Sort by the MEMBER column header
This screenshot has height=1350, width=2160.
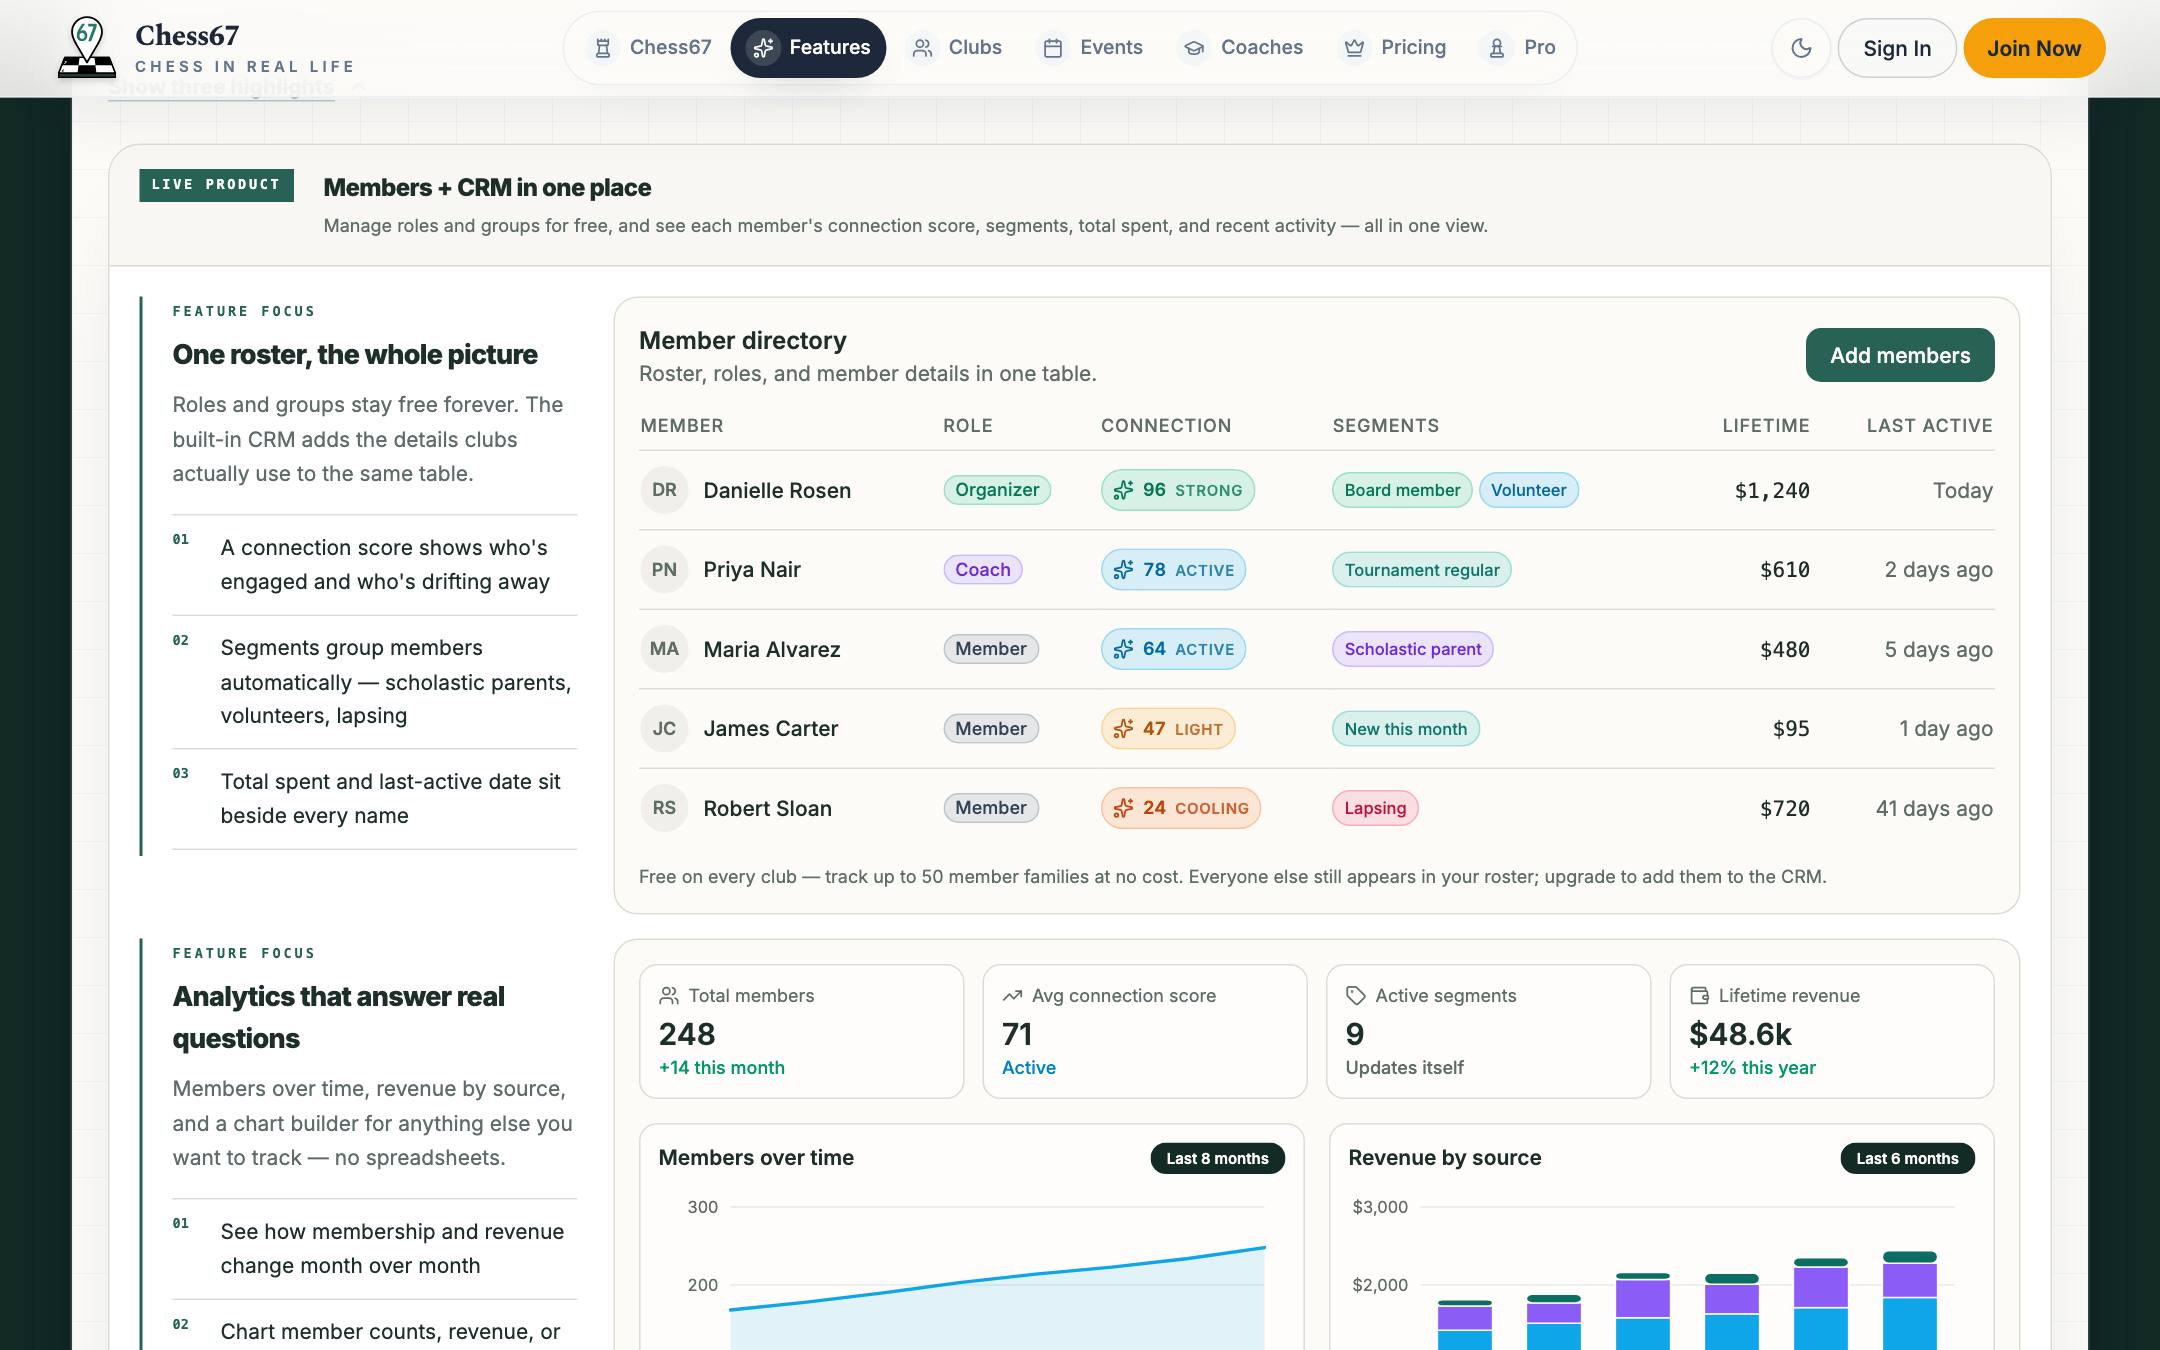coord(682,426)
